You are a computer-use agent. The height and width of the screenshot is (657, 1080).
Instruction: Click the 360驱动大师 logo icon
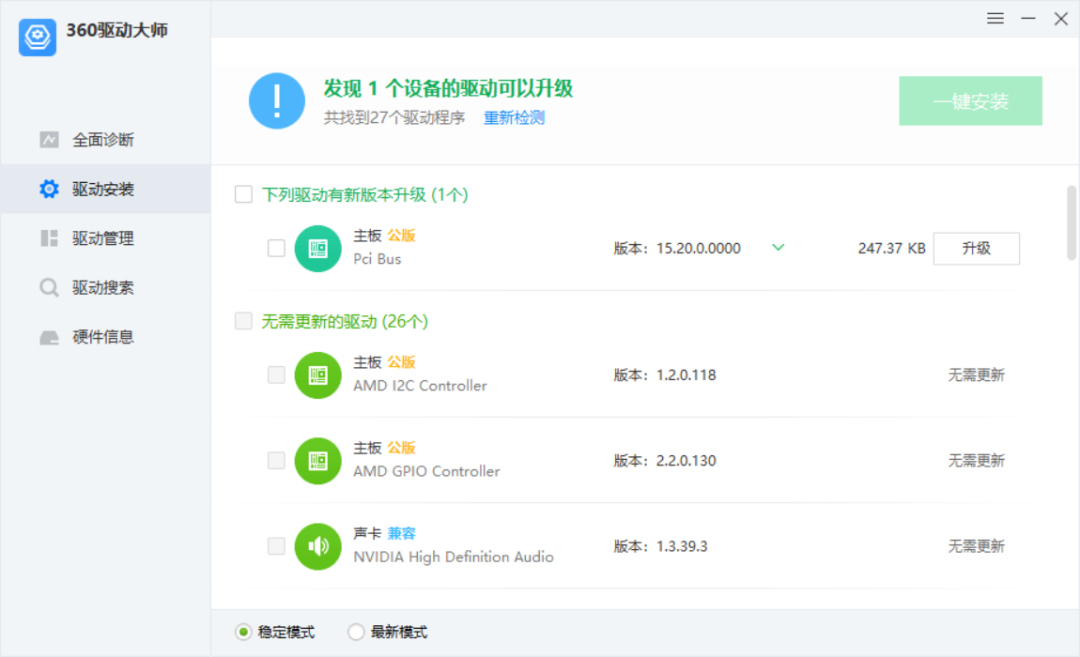point(37,37)
